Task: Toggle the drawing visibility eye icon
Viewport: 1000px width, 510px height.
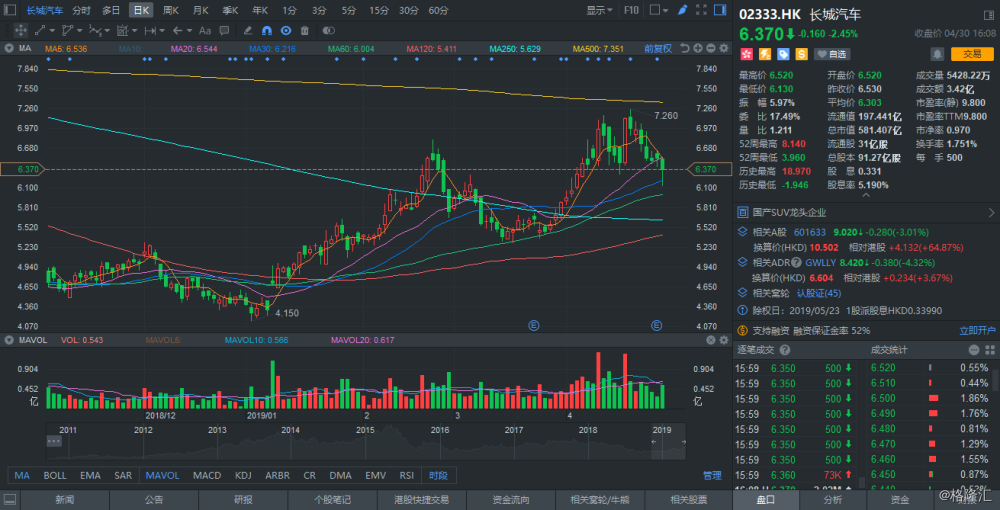Action: click(x=288, y=30)
